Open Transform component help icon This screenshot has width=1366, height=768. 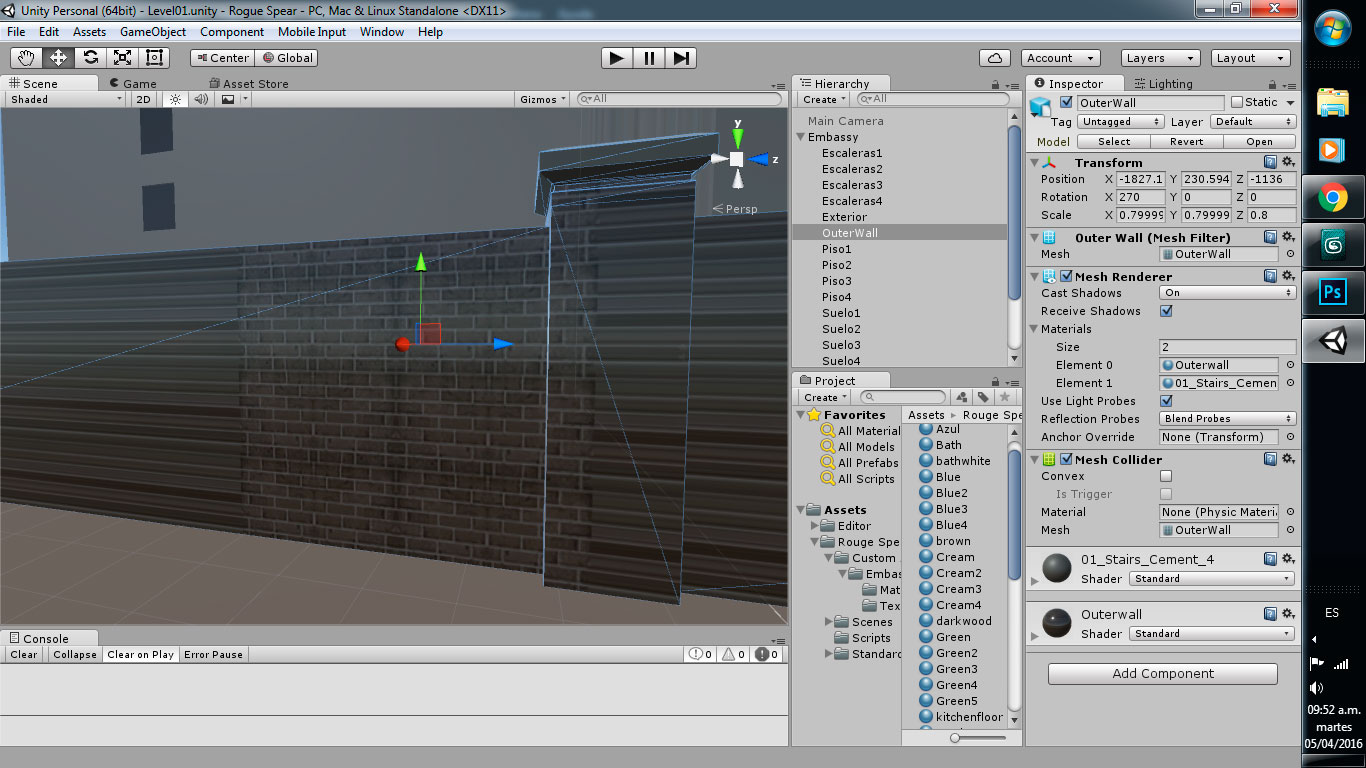(1270, 162)
